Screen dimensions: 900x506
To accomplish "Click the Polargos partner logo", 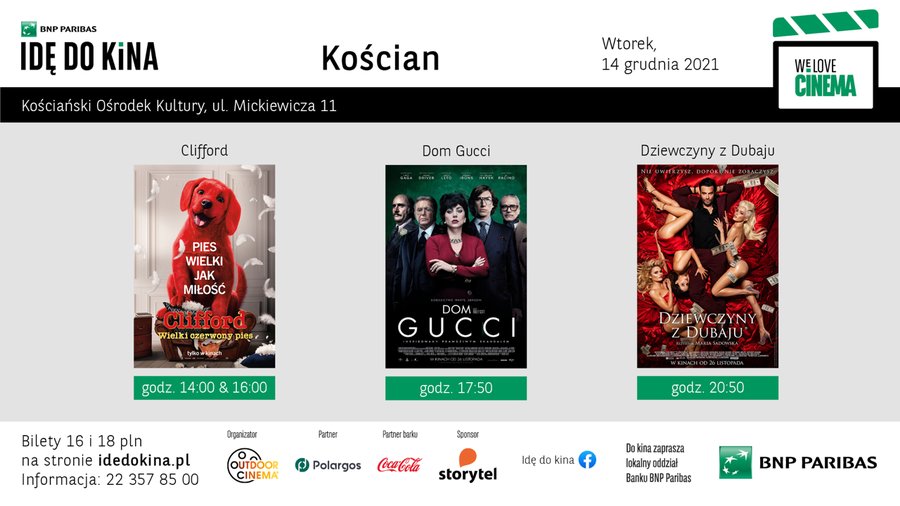I will [x=328, y=465].
